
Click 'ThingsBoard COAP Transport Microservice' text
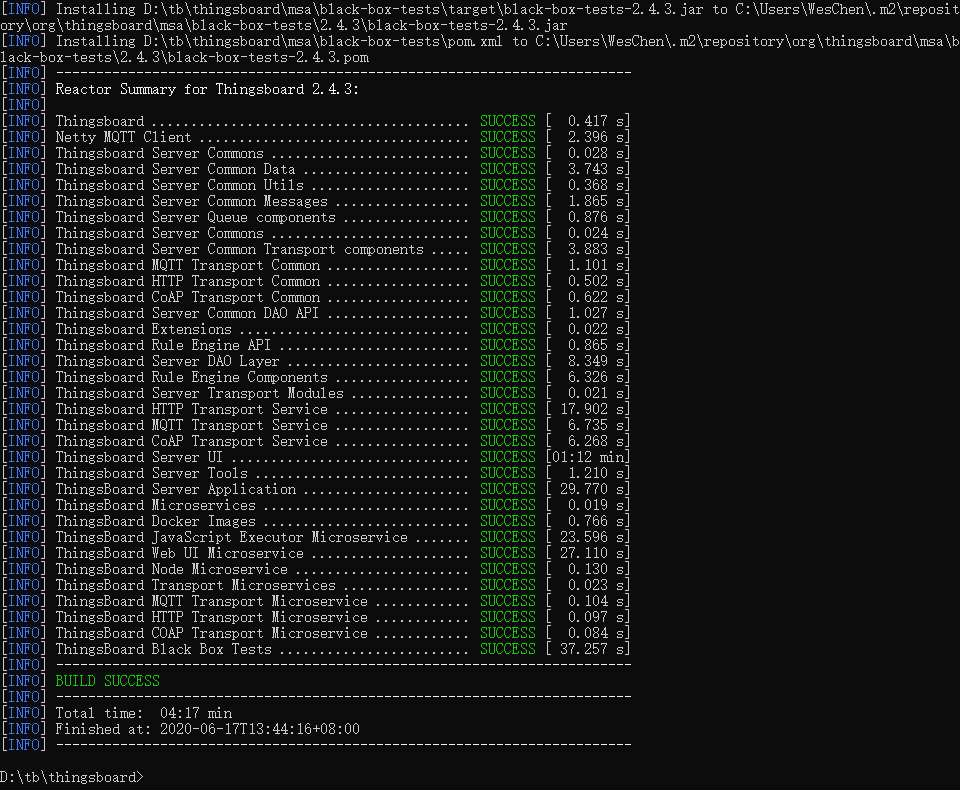click(212, 633)
